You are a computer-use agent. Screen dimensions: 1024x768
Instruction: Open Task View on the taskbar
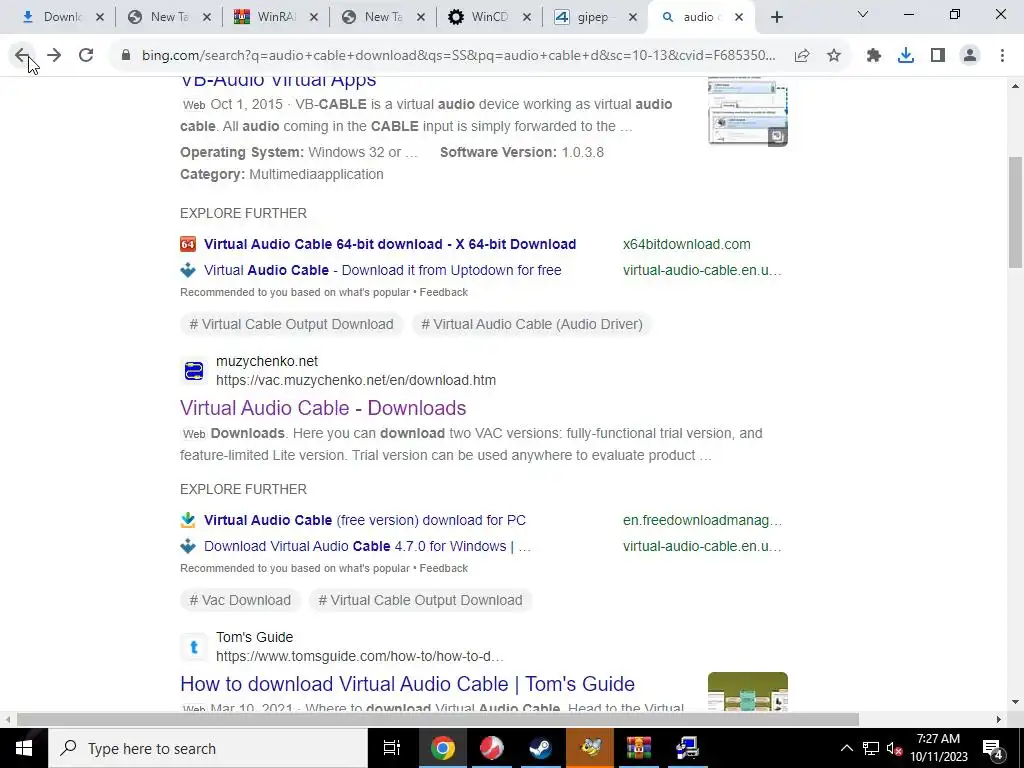[x=392, y=748]
